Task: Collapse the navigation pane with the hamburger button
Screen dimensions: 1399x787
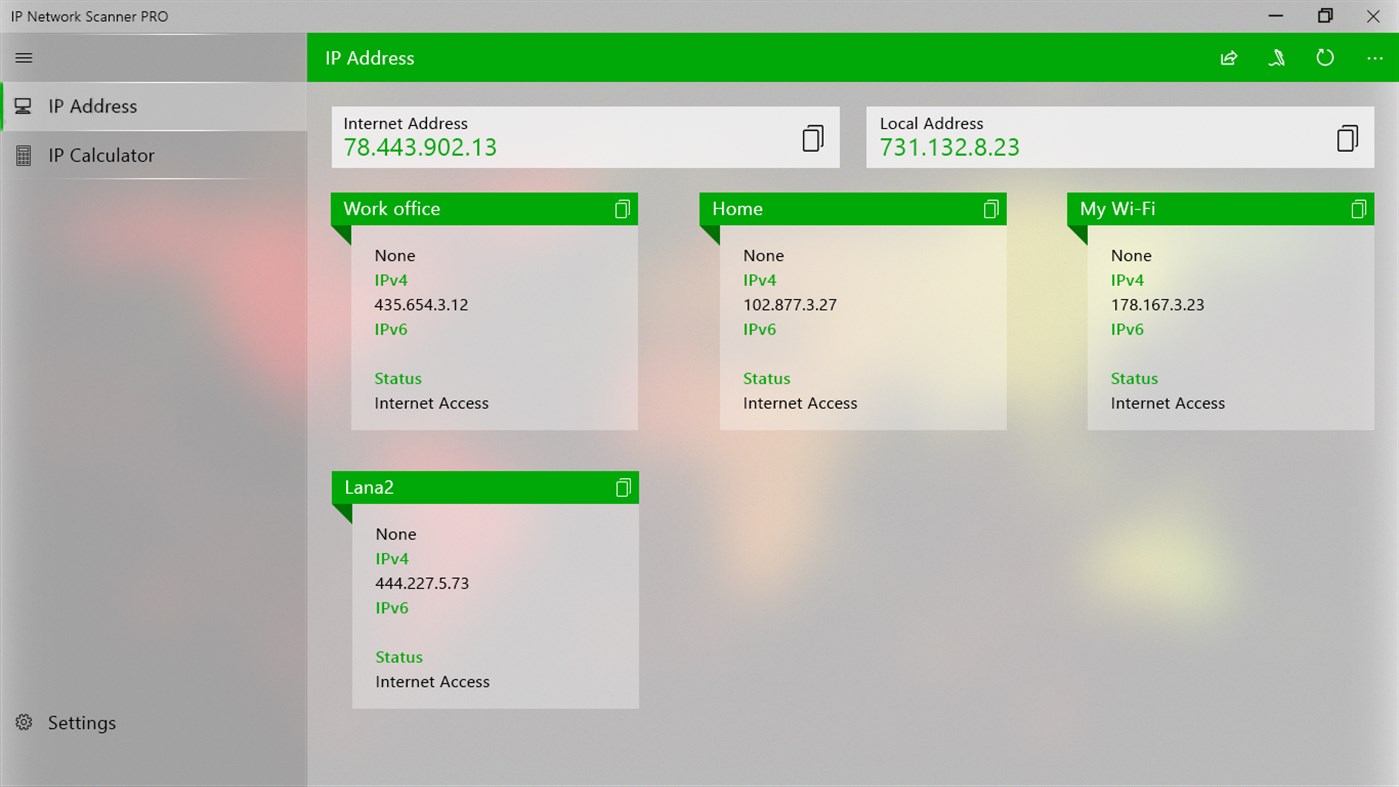Action: click(23, 57)
